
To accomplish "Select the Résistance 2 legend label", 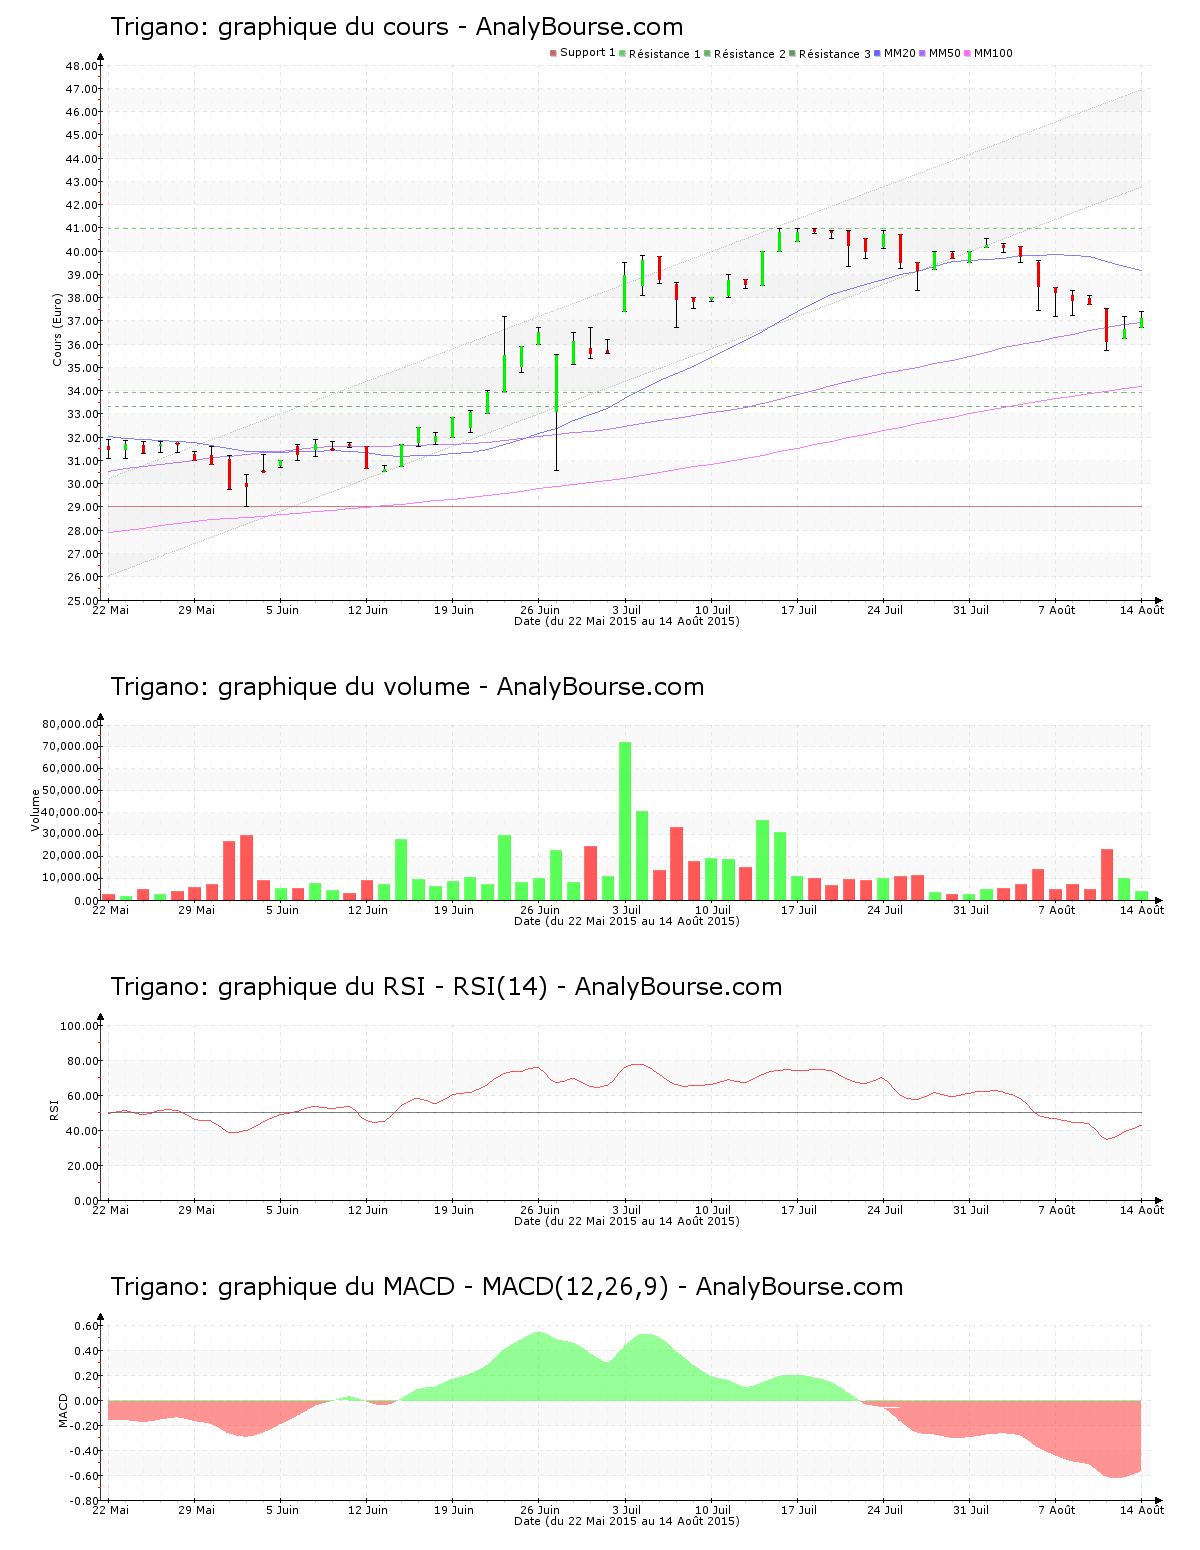I will (750, 54).
